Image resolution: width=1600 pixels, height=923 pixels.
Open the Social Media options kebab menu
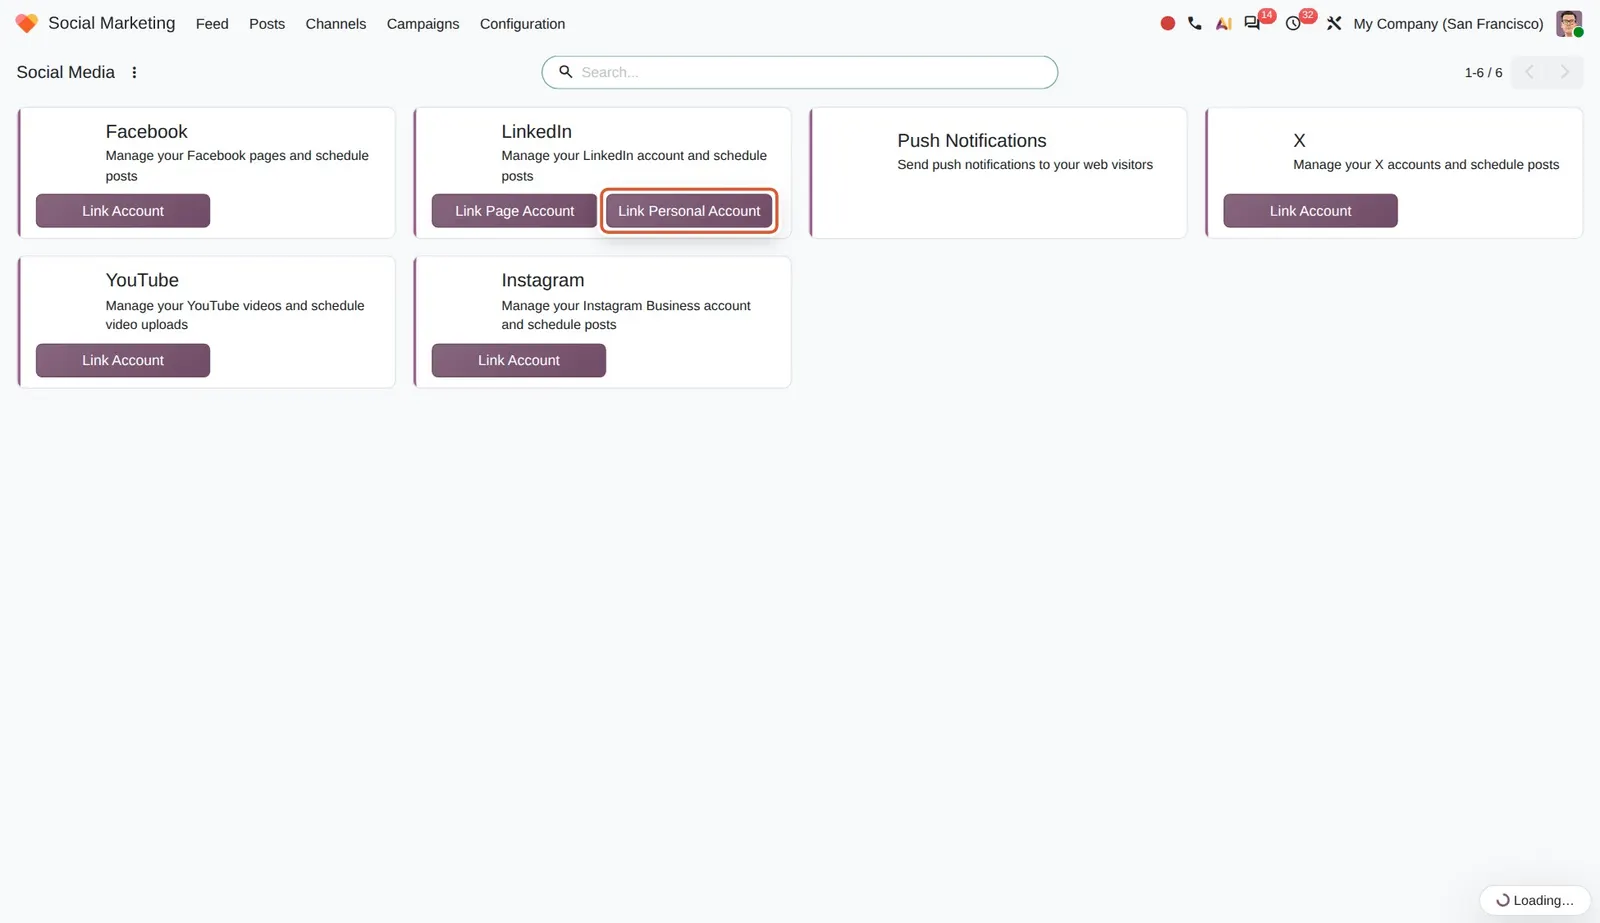[x=134, y=72]
